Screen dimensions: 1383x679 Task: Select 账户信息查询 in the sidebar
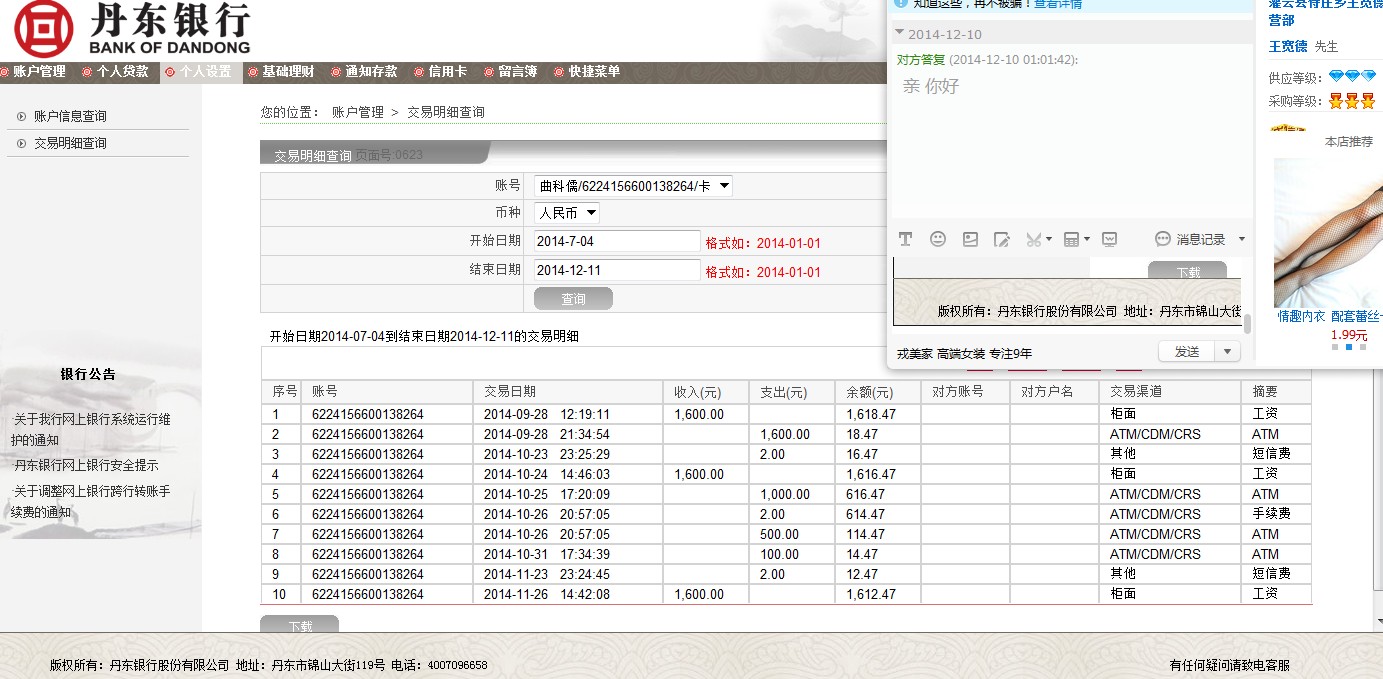(x=70, y=116)
